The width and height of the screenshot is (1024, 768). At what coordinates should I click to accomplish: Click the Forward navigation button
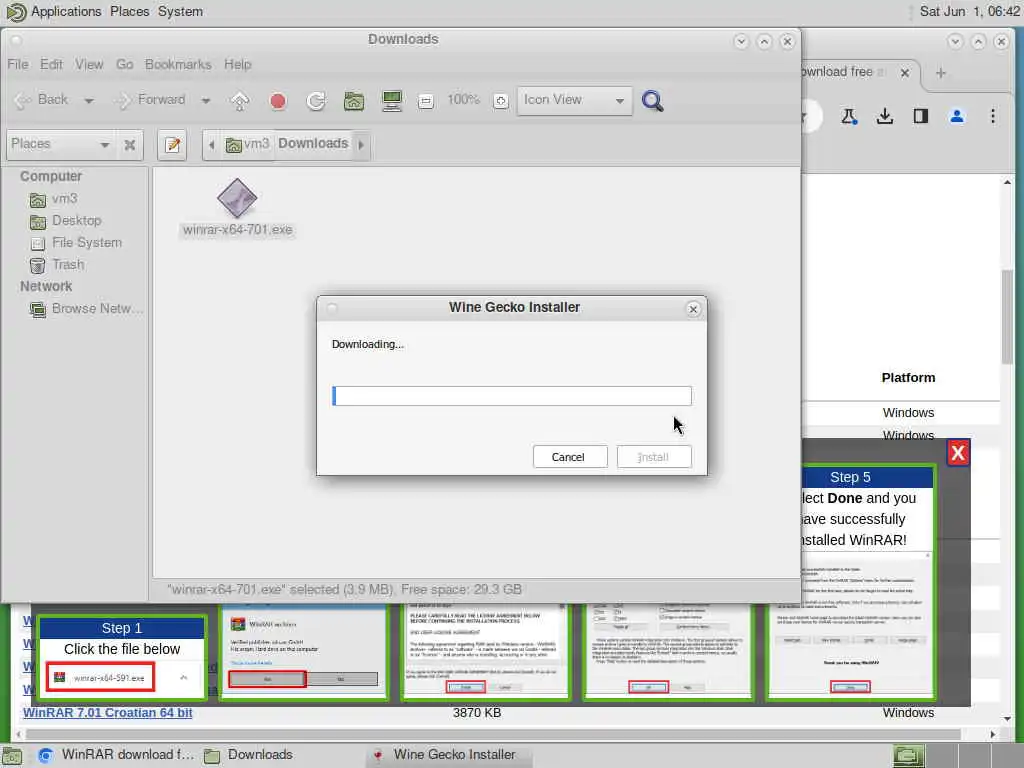click(150, 100)
